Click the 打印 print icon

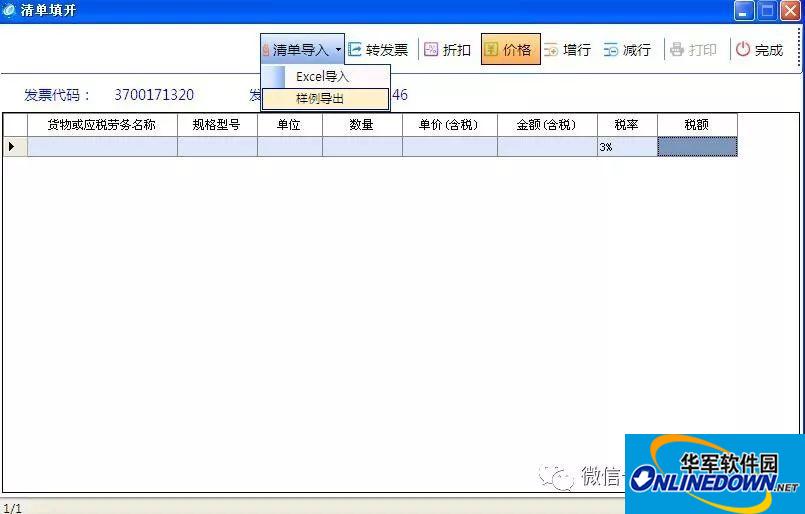pyautogui.click(x=677, y=50)
